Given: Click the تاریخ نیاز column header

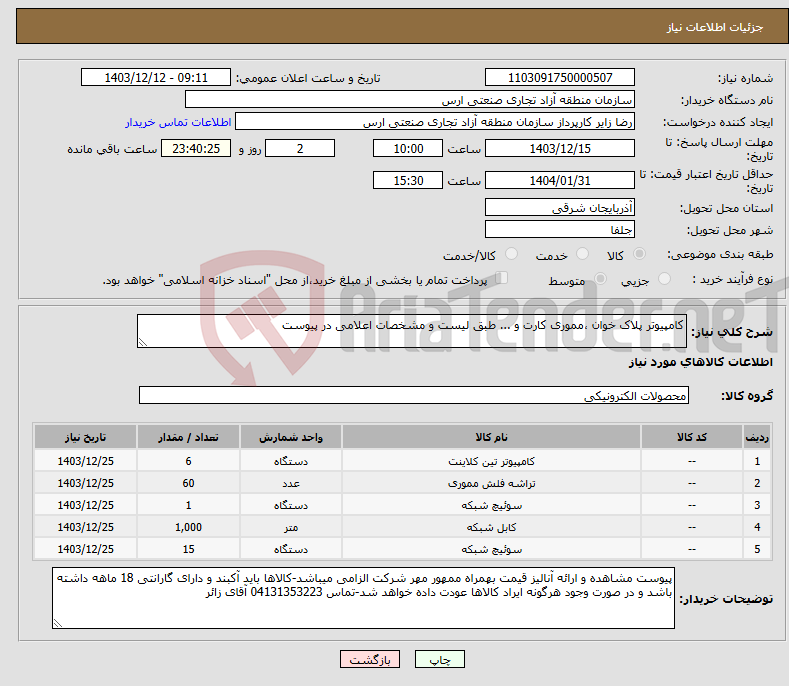Looking at the screenshot, I should point(86,437).
